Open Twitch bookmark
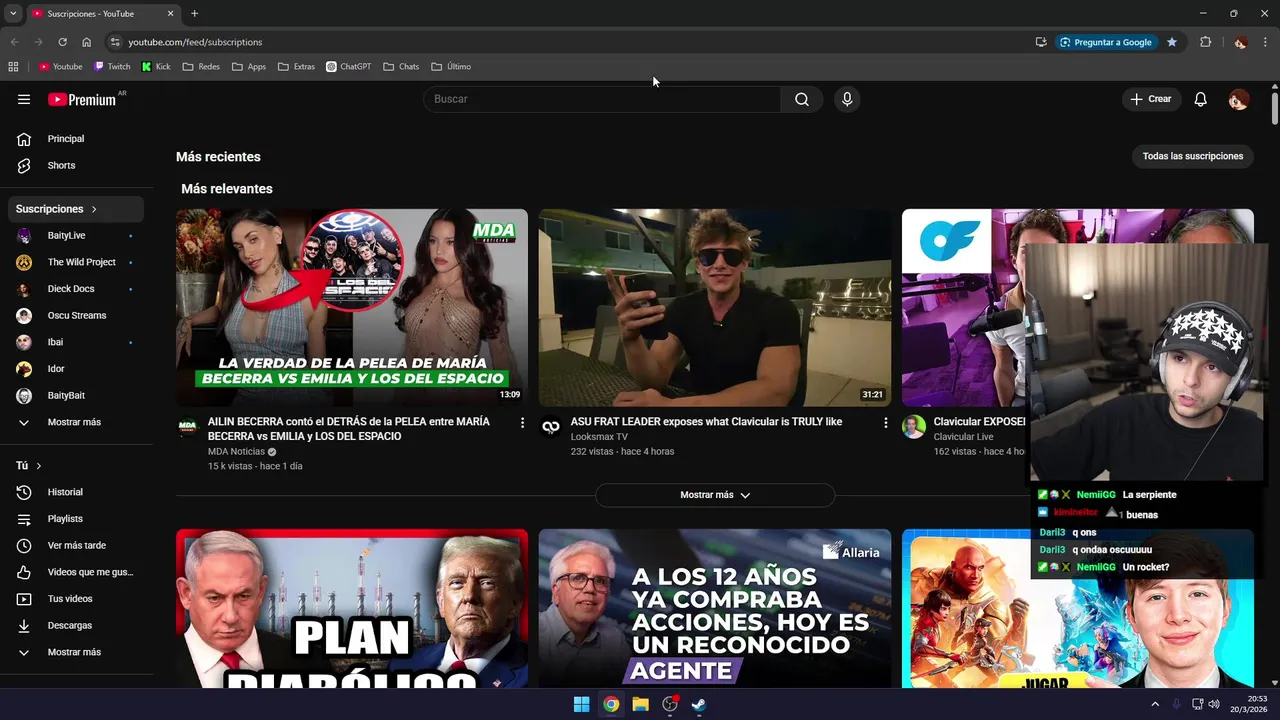Viewport: 1280px width, 720px height. coord(112,67)
